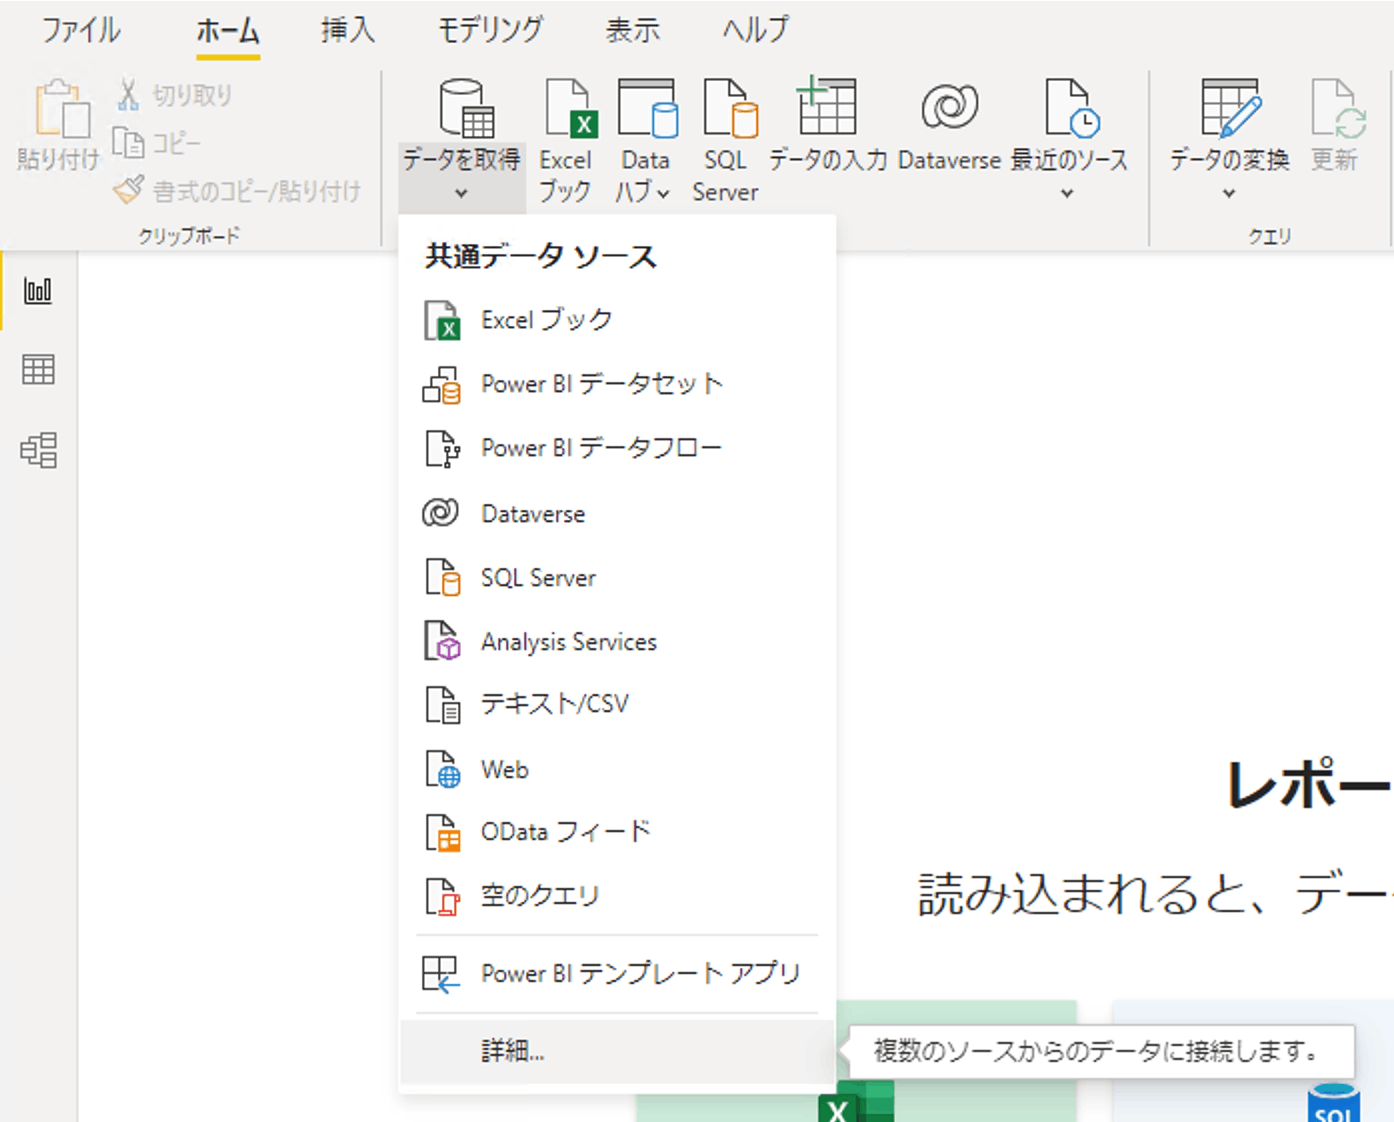This screenshot has width=1394, height=1122.
Task: Choose Power BI データフロー menu item
Action: 617,448
